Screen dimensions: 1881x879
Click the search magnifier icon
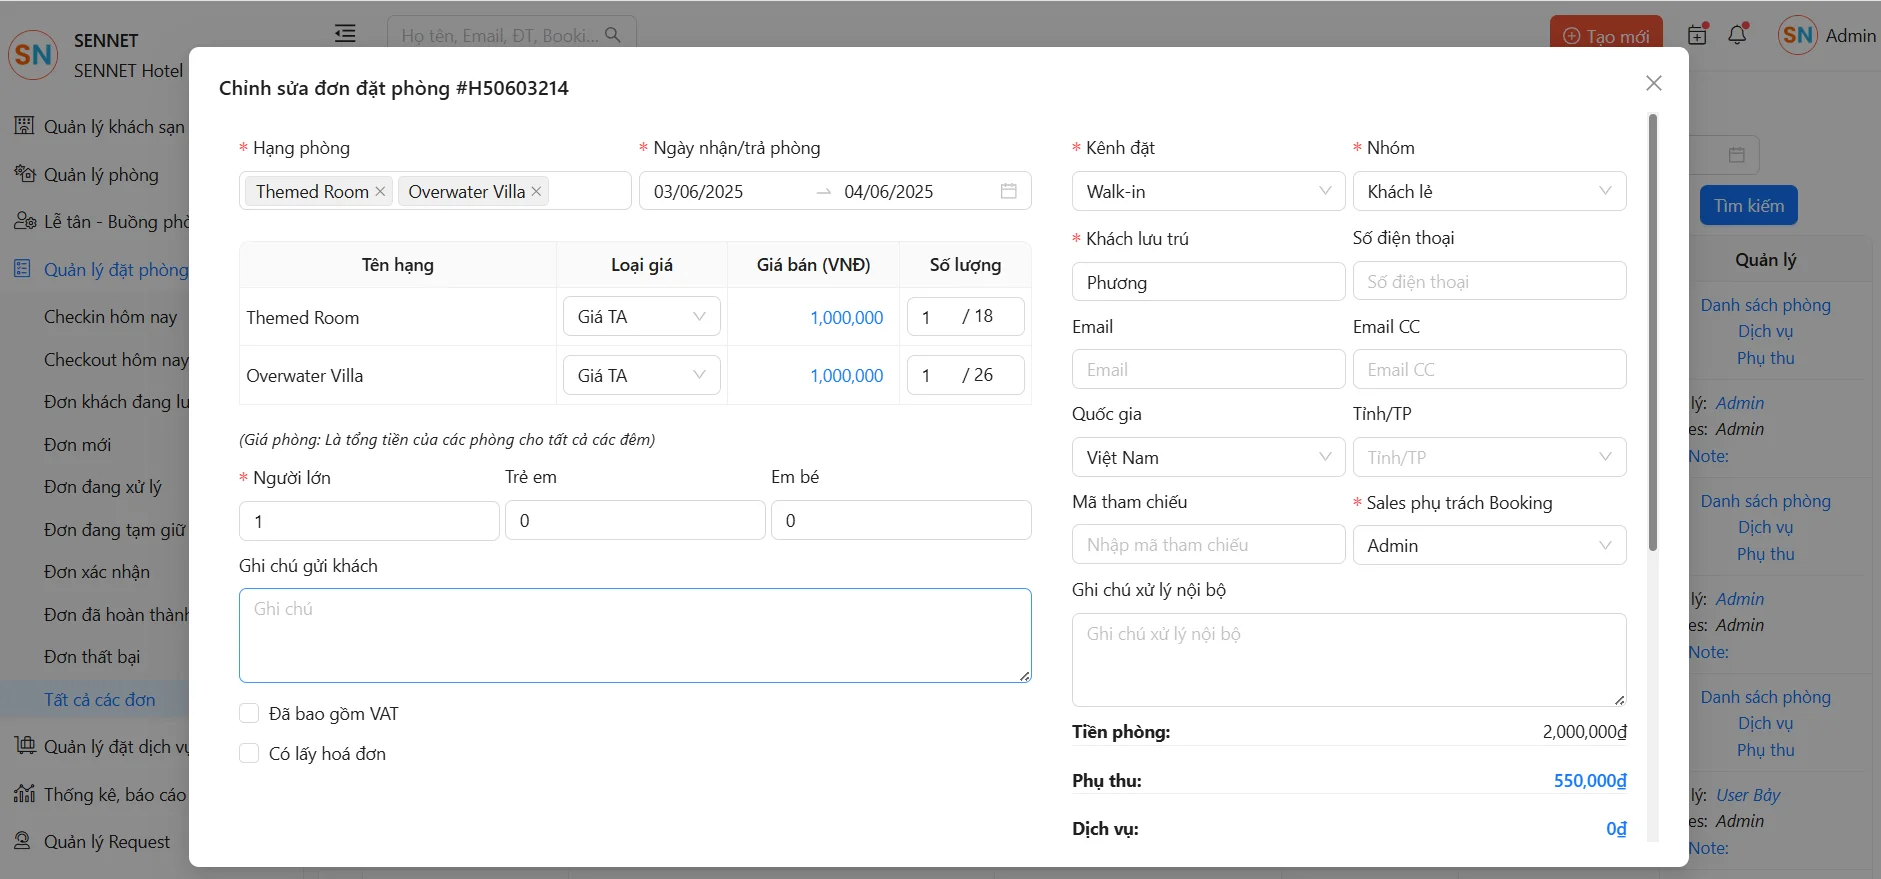pos(613,35)
